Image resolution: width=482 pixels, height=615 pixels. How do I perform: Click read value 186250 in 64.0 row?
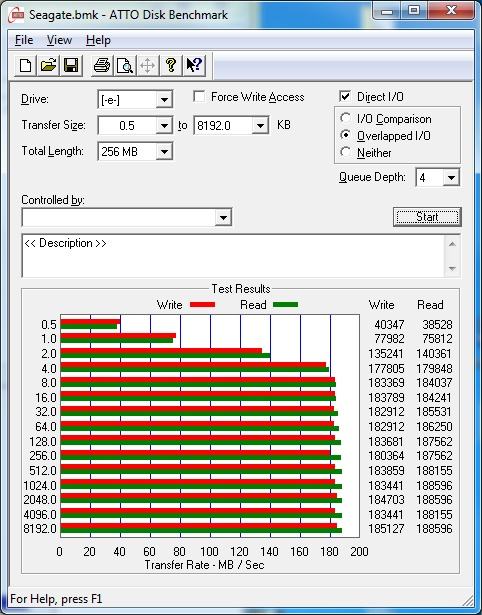(434, 426)
